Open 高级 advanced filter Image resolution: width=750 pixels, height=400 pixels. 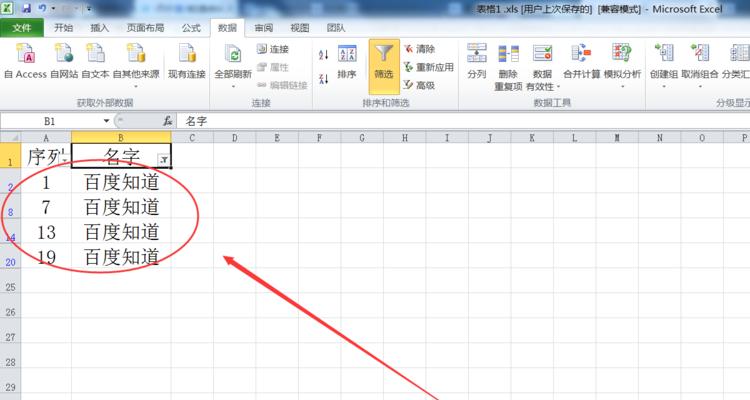pos(419,85)
